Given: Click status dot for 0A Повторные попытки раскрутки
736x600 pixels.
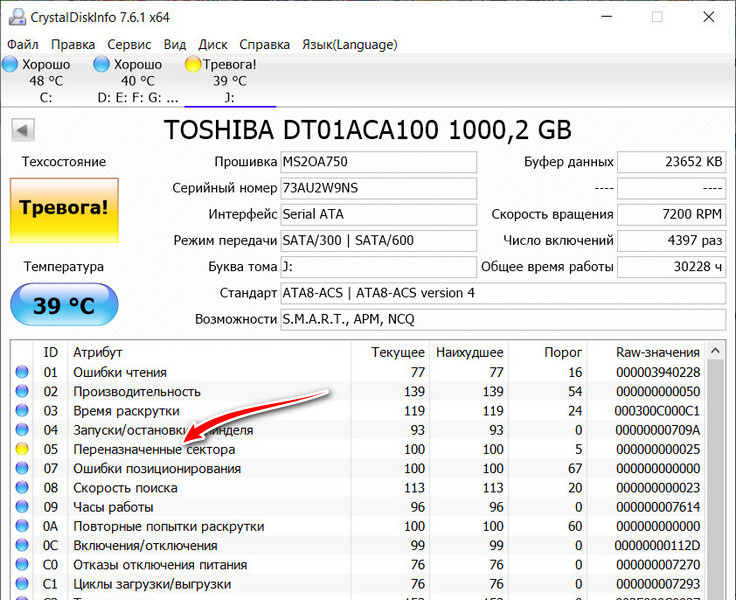Looking at the screenshot, I should click(x=22, y=526).
